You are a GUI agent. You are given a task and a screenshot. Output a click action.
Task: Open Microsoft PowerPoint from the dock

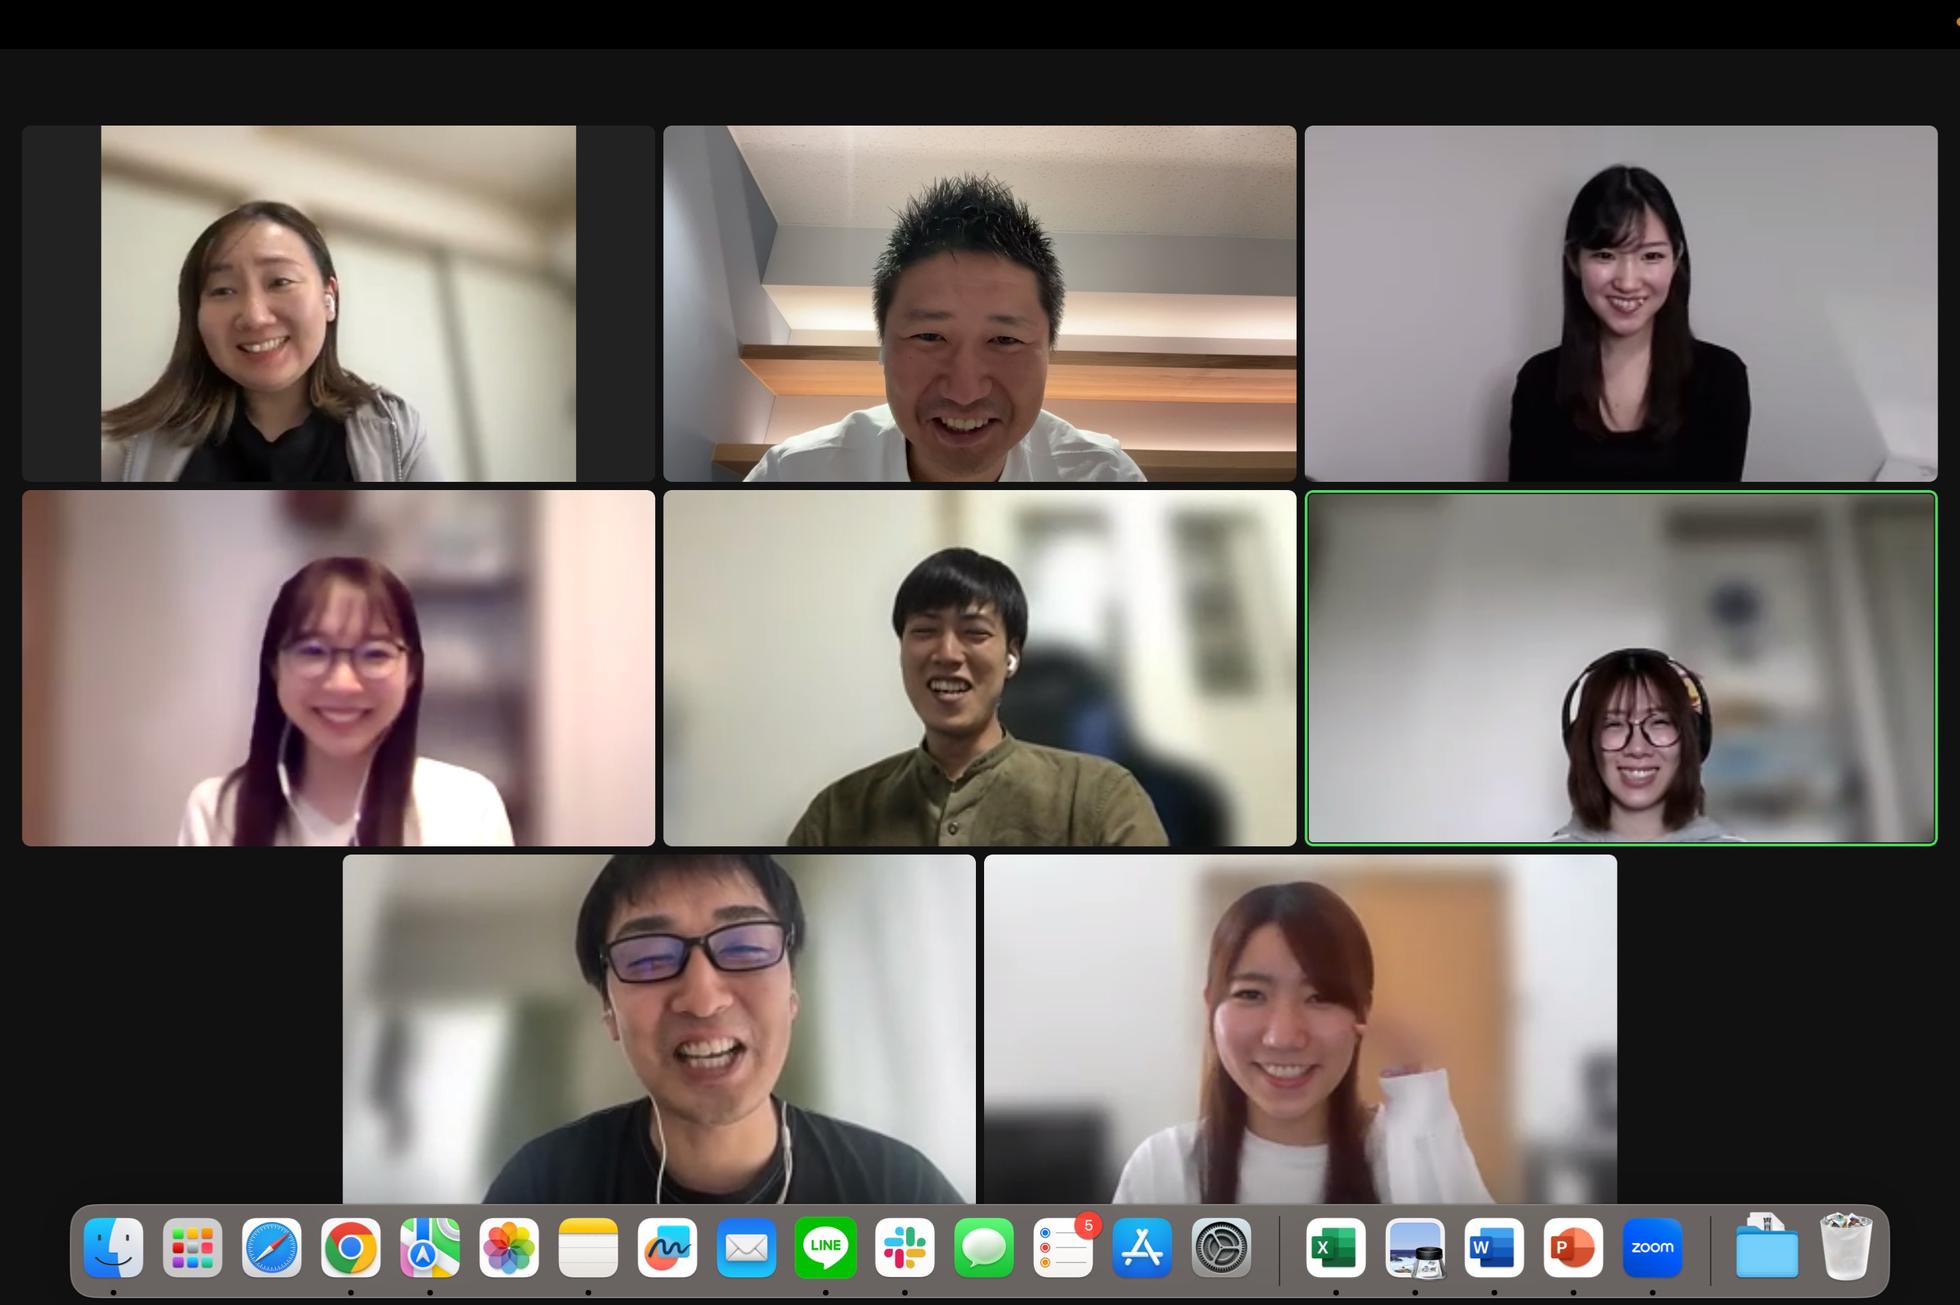(1573, 1247)
